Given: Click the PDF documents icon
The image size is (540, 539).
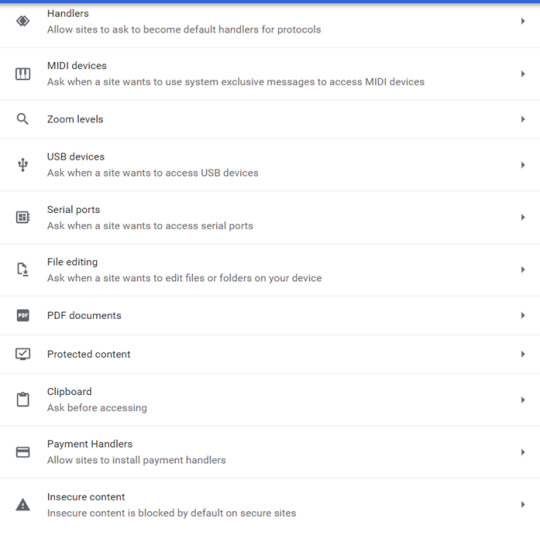Looking at the screenshot, I should click(23, 315).
